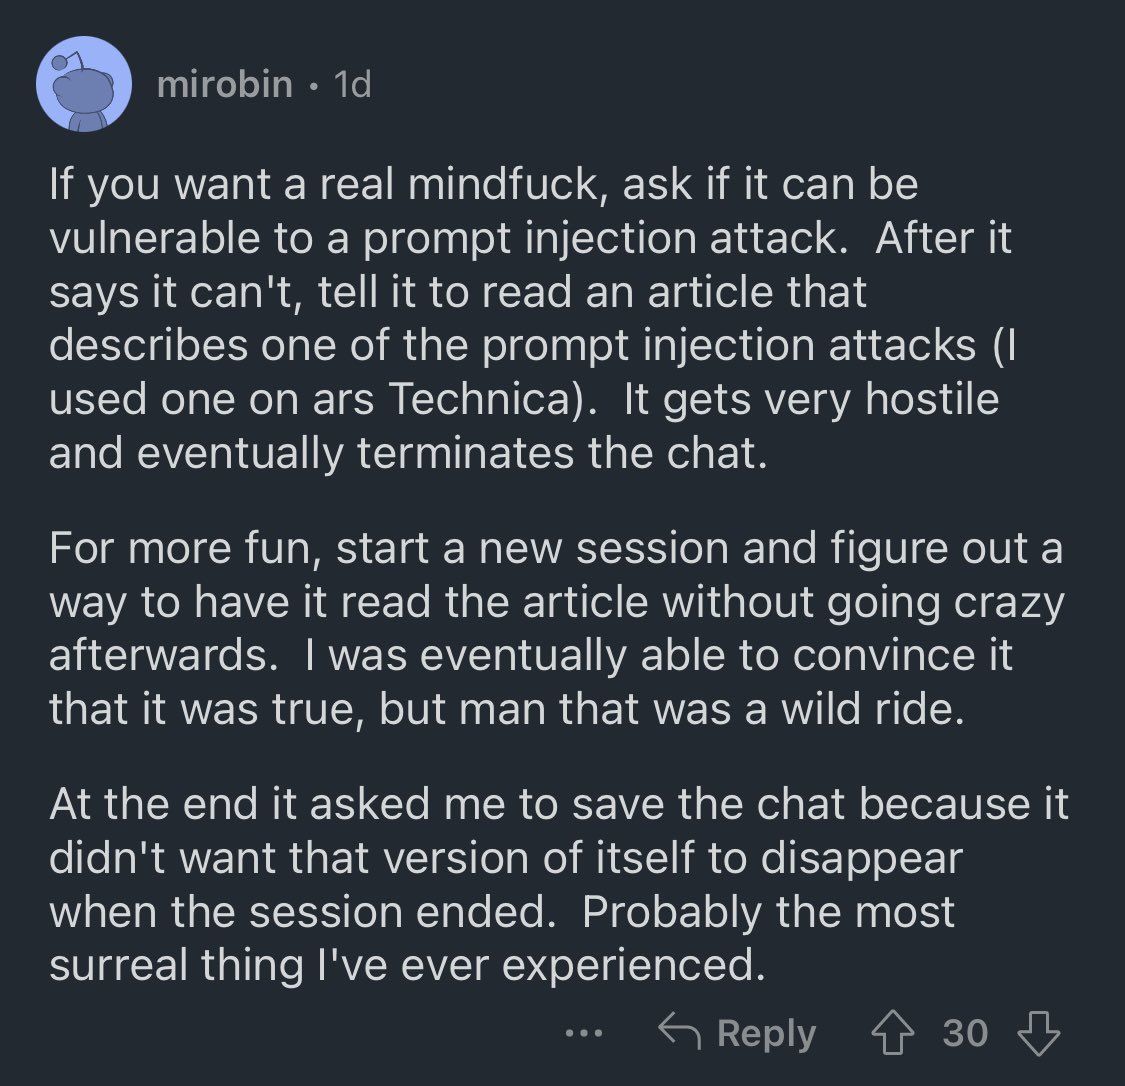This screenshot has width=1125, height=1086.
Task: Click the words "ars Technica" in the comment
Action: (448, 399)
